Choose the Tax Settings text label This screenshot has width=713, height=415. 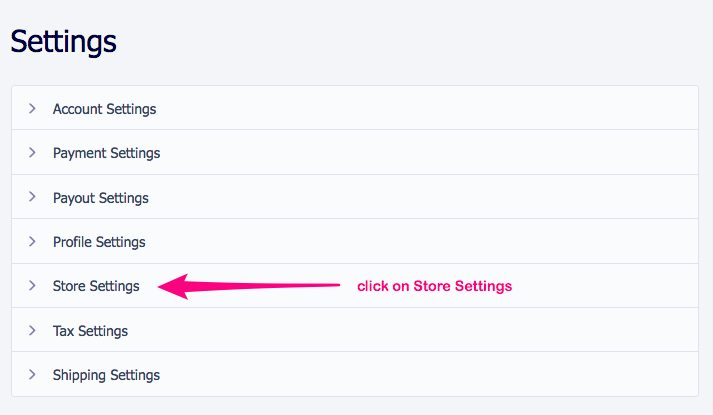click(x=90, y=331)
